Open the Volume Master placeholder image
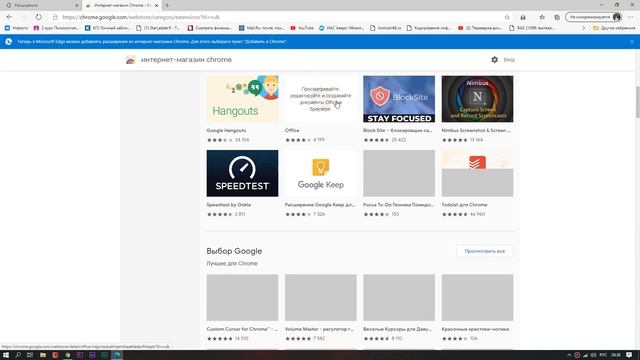Image resolution: width=640 pixels, height=360 pixels. (321, 298)
